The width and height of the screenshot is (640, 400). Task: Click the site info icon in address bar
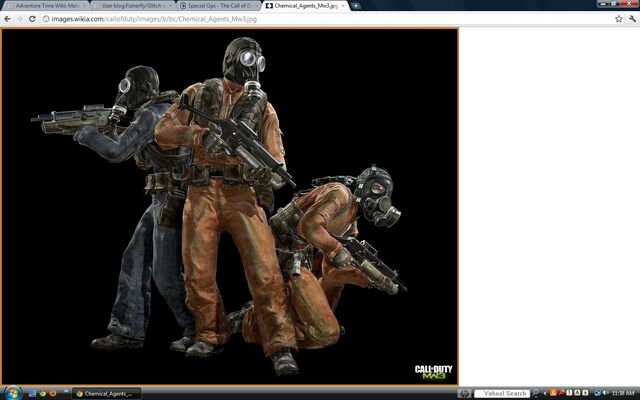pos(46,19)
